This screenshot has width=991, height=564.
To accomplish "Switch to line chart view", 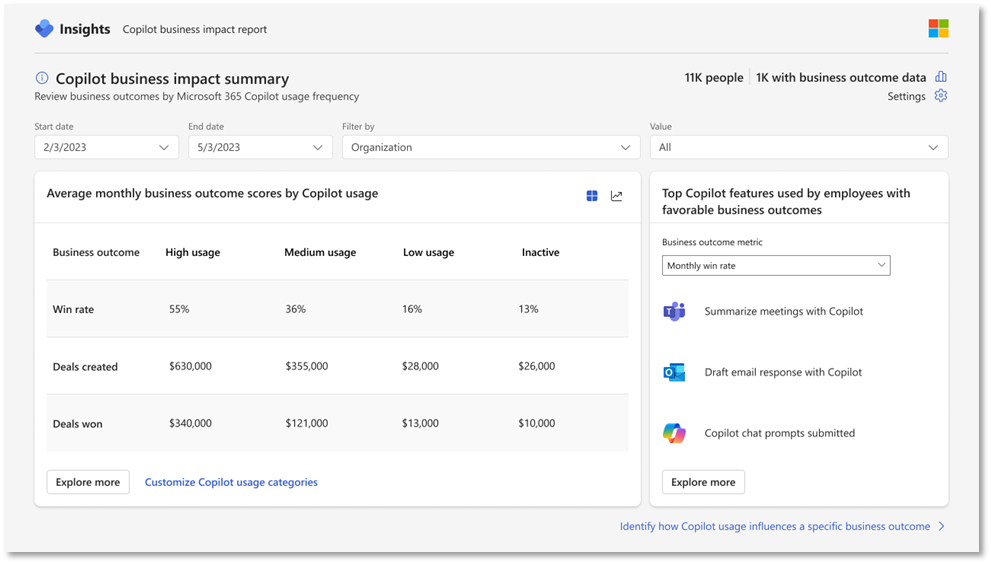I will pos(617,196).
